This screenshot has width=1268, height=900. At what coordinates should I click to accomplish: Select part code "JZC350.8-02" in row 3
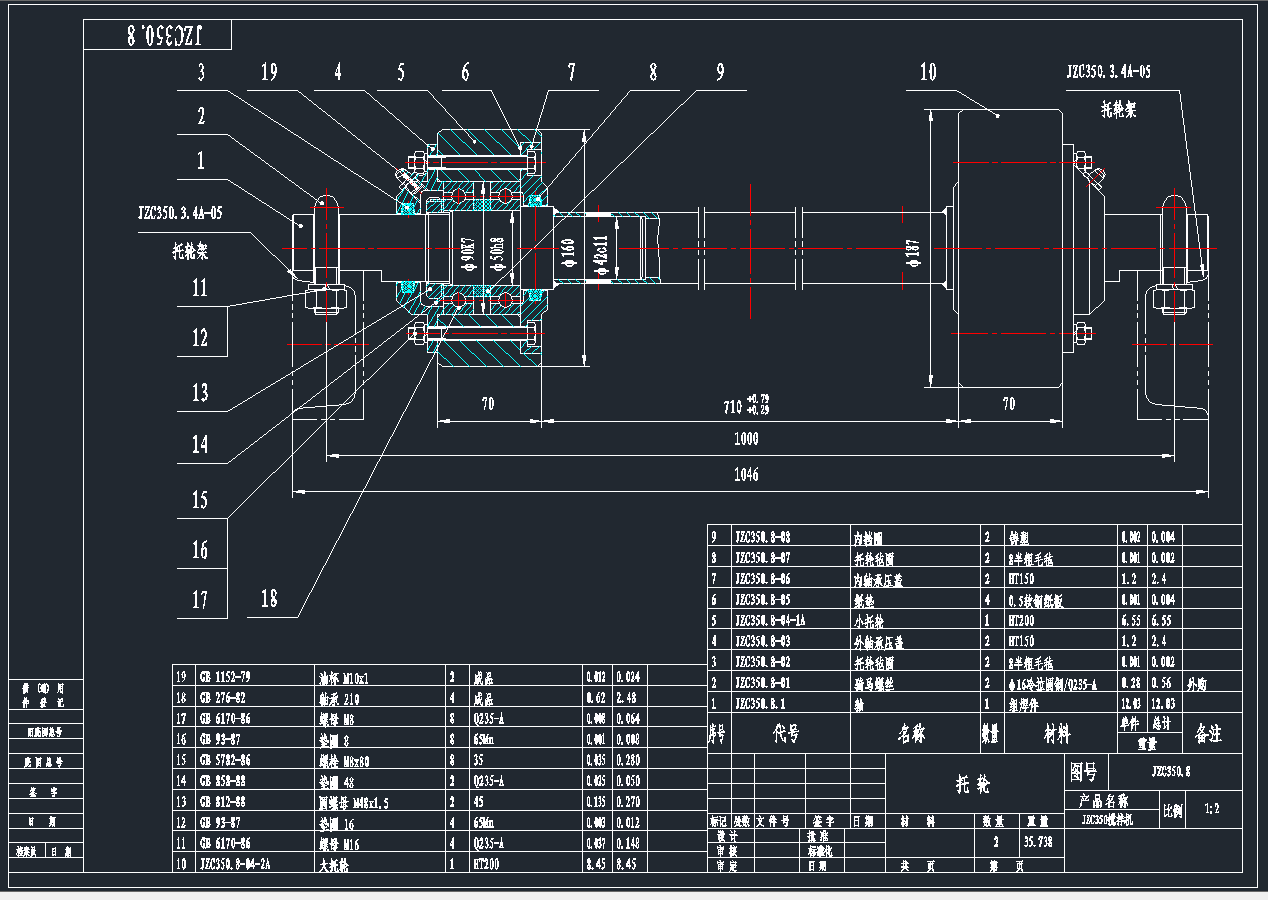pos(763,662)
